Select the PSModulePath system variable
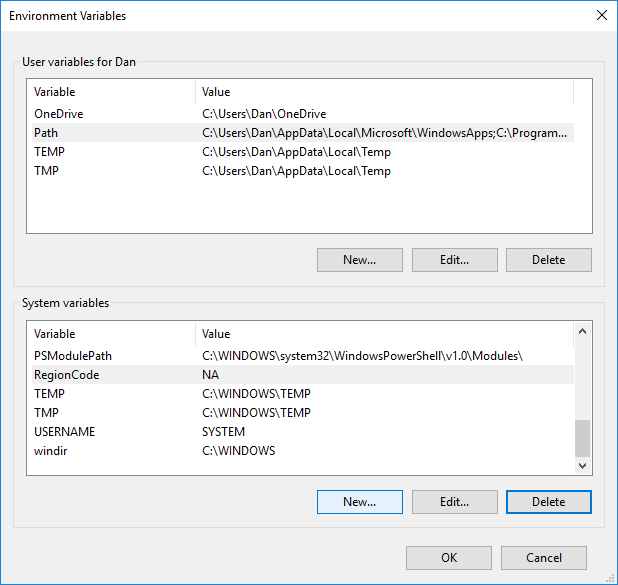 coord(71,356)
